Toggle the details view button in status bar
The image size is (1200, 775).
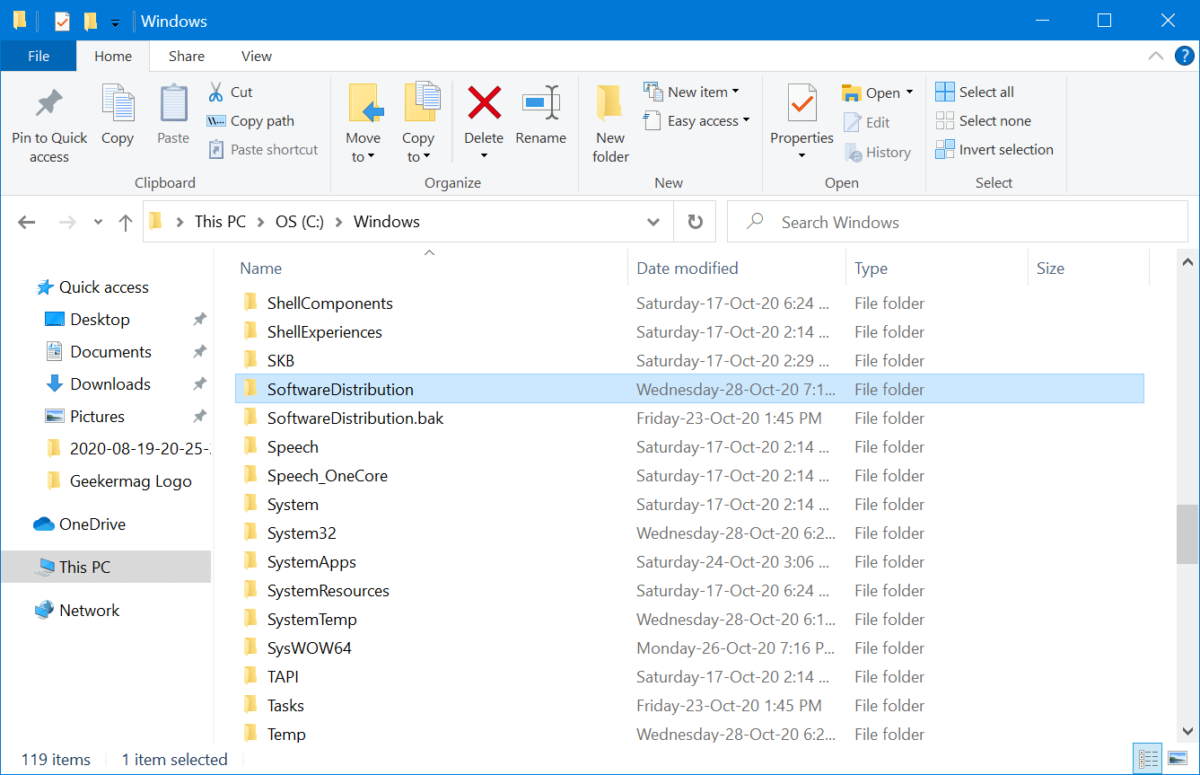1149,759
